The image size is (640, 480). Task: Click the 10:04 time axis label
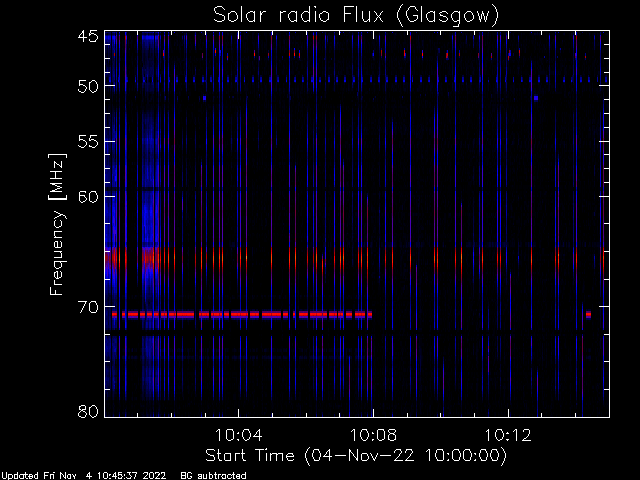tap(238, 435)
